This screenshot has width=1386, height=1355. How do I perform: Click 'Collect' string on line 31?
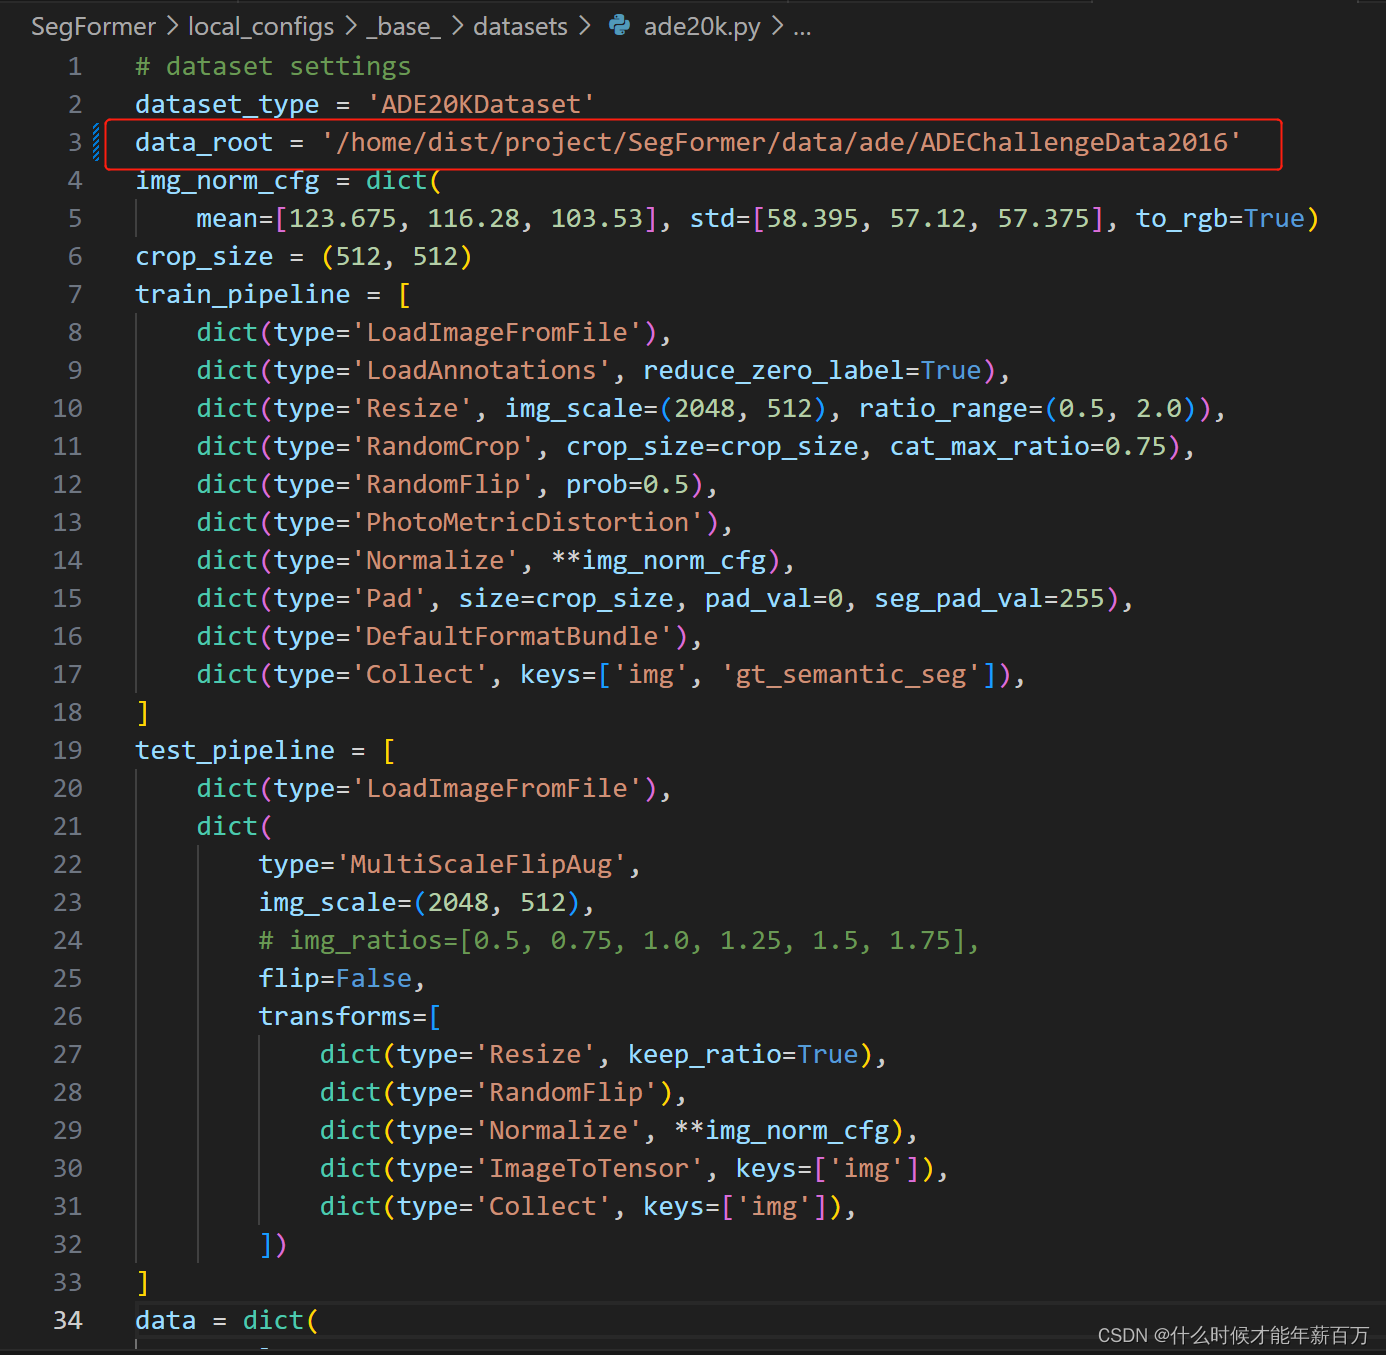coord(543,1207)
